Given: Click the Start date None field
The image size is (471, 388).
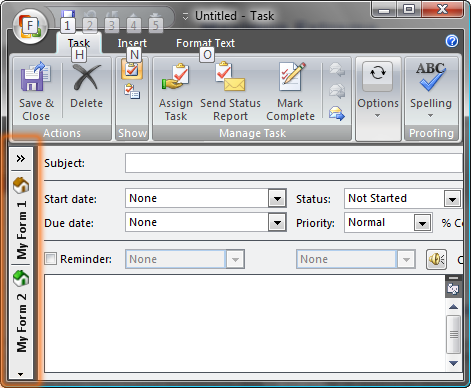Looking at the screenshot, I should click(x=197, y=198).
